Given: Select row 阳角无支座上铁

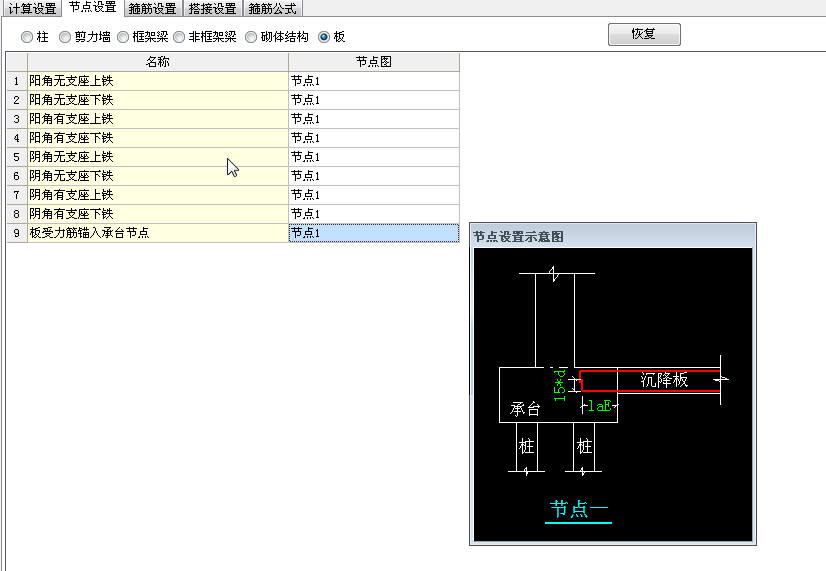Looking at the screenshot, I should pyautogui.click(x=158, y=81).
